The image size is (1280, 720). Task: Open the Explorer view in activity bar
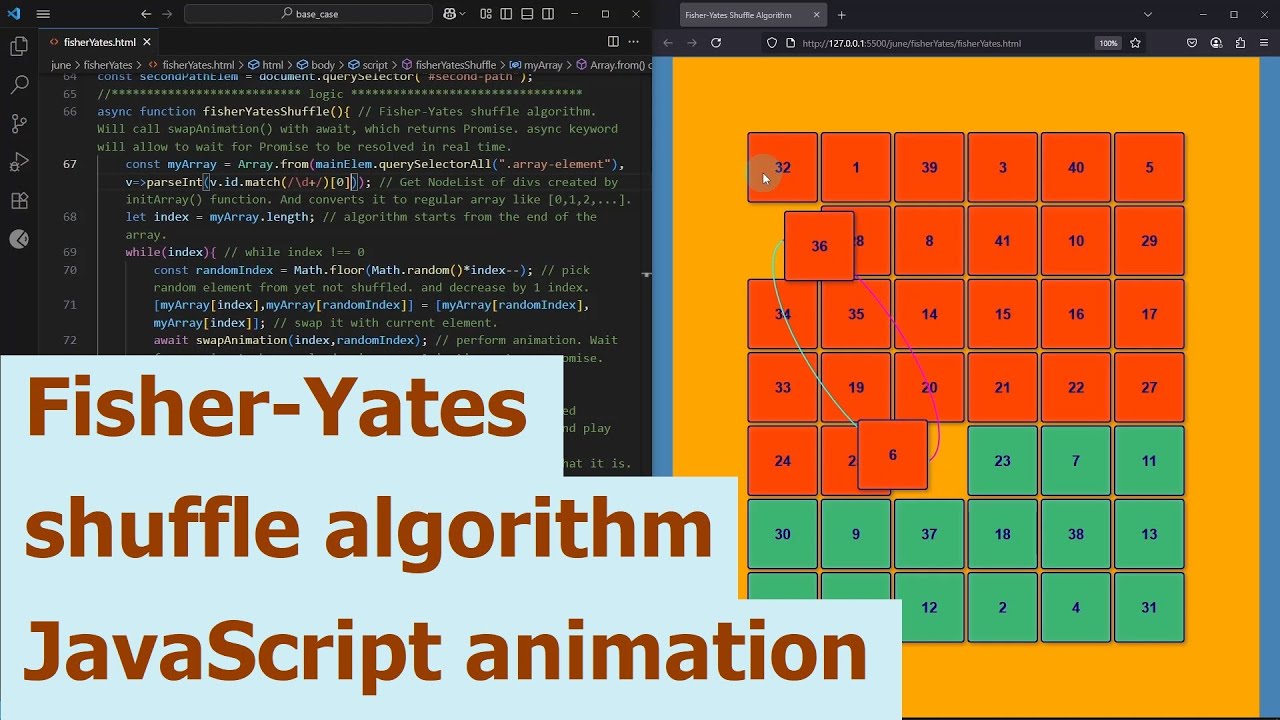(x=19, y=46)
